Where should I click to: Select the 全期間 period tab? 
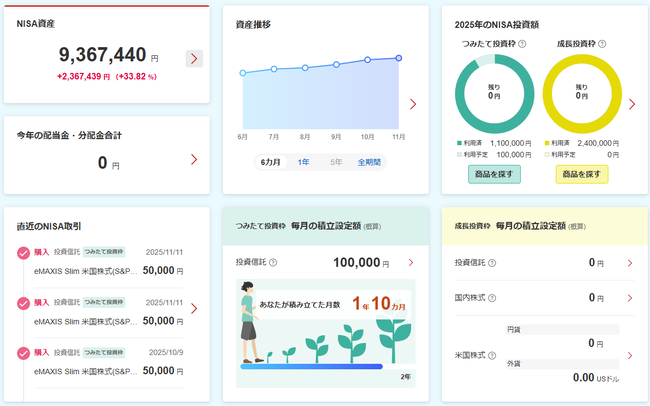369,162
